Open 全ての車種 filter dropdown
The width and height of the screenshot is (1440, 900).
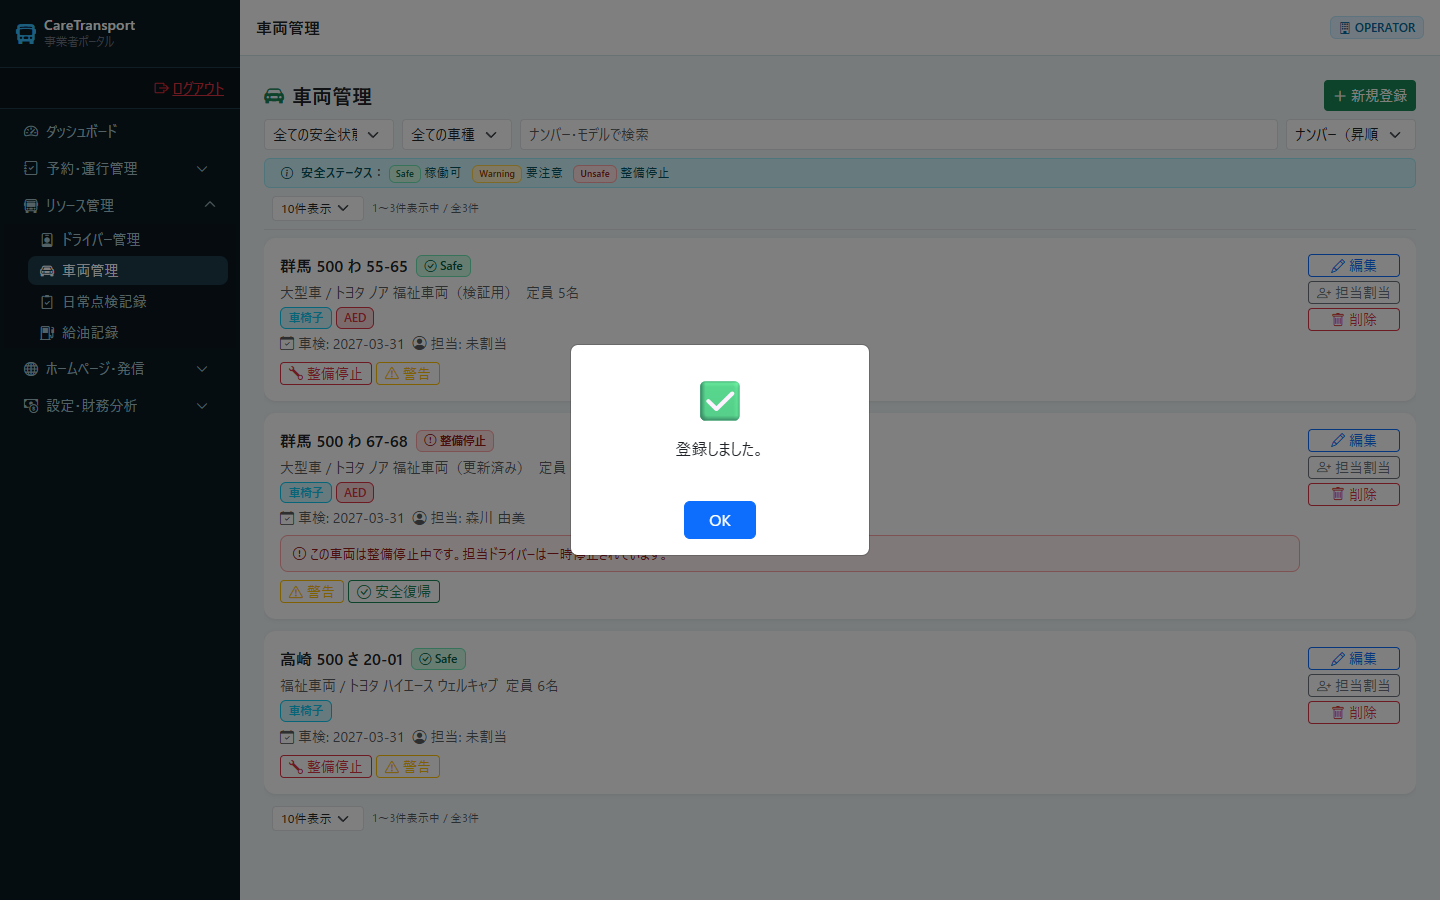pyautogui.click(x=457, y=134)
